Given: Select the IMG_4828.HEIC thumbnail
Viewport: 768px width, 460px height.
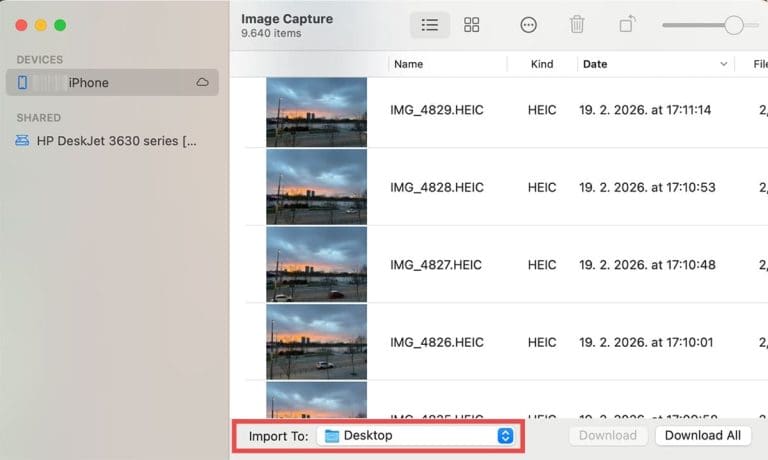Looking at the screenshot, I should click(316, 187).
